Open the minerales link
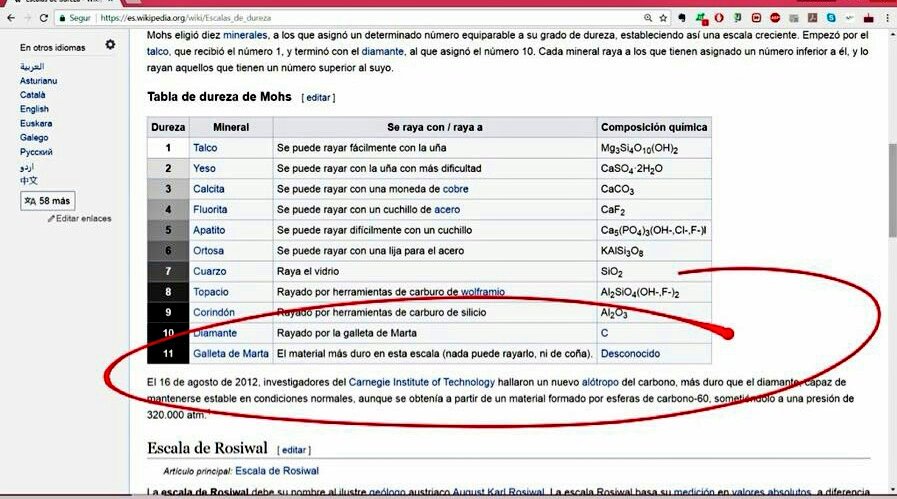Image resolution: width=897 pixels, height=499 pixels. (x=245, y=35)
